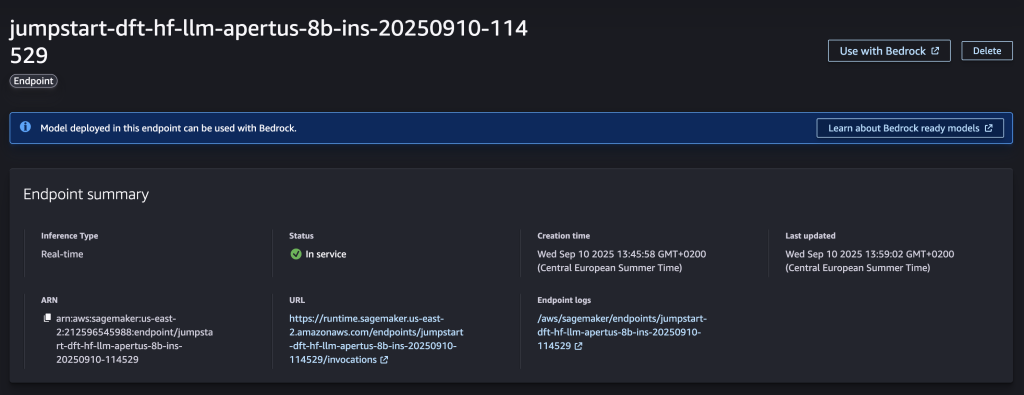Screen dimensions: 1024x395
Task: Copy the endpoint ARN with the copy icon
Action: click(x=47, y=319)
